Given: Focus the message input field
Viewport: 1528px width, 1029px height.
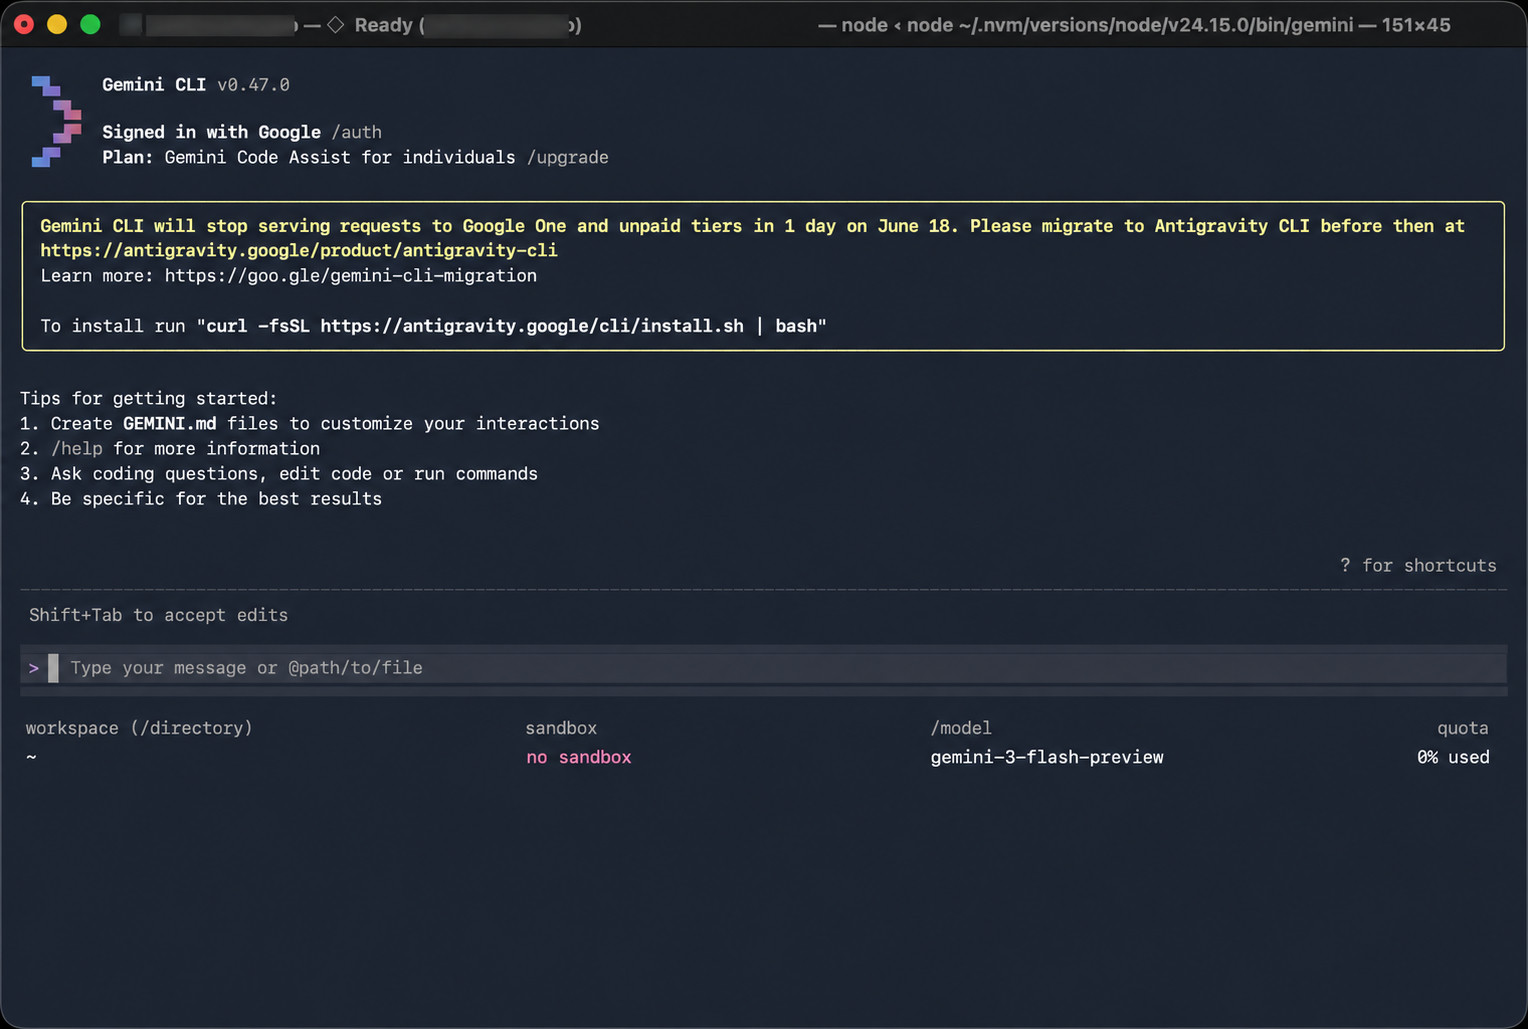Looking at the screenshot, I should [763, 667].
